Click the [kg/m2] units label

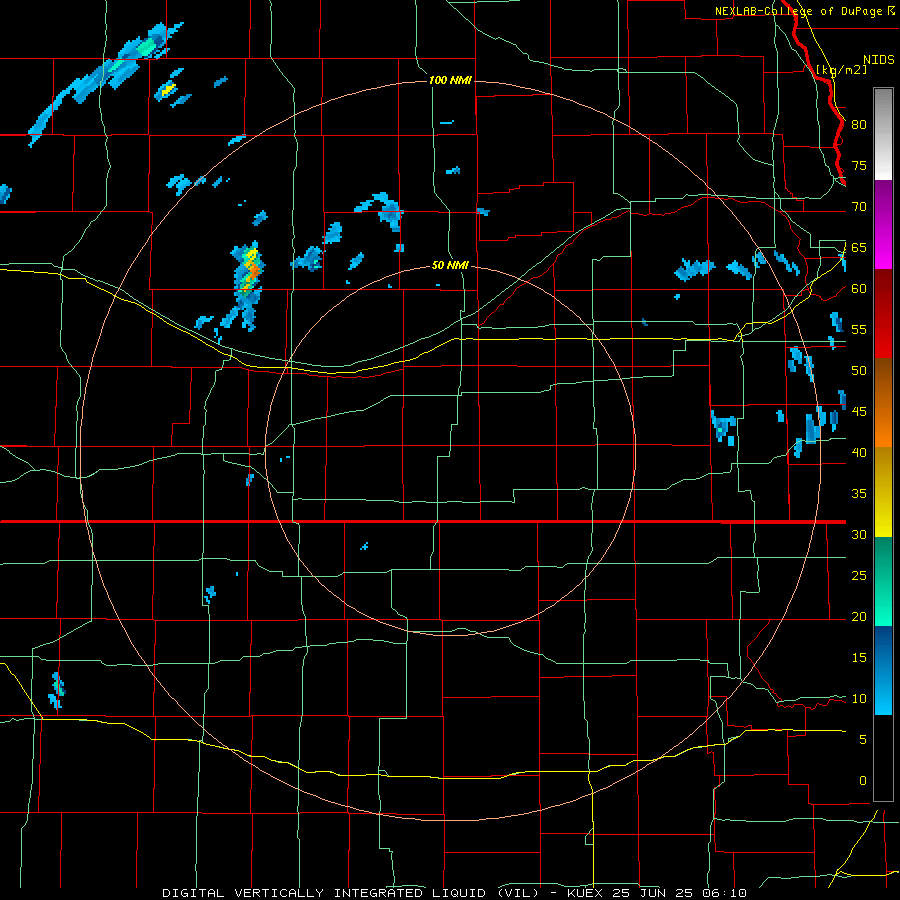pos(842,69)
